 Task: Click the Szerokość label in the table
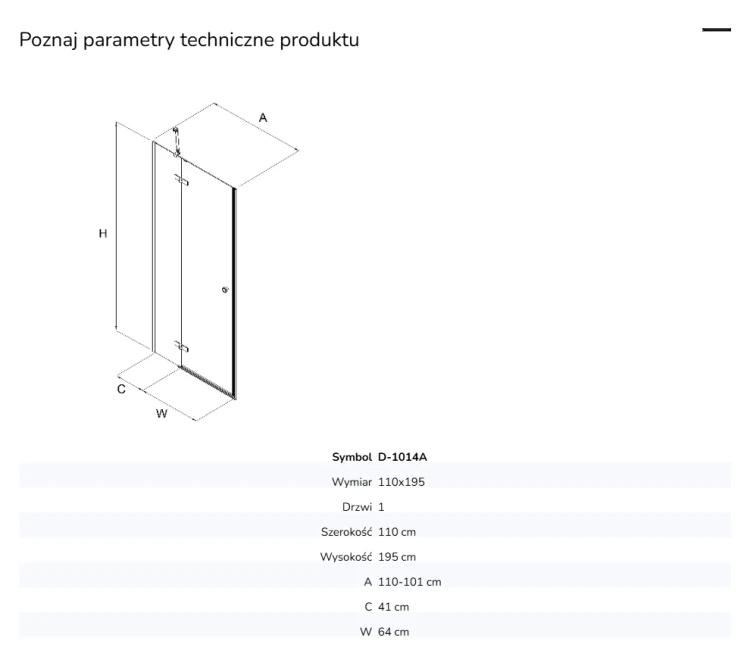tap(346, 532)
